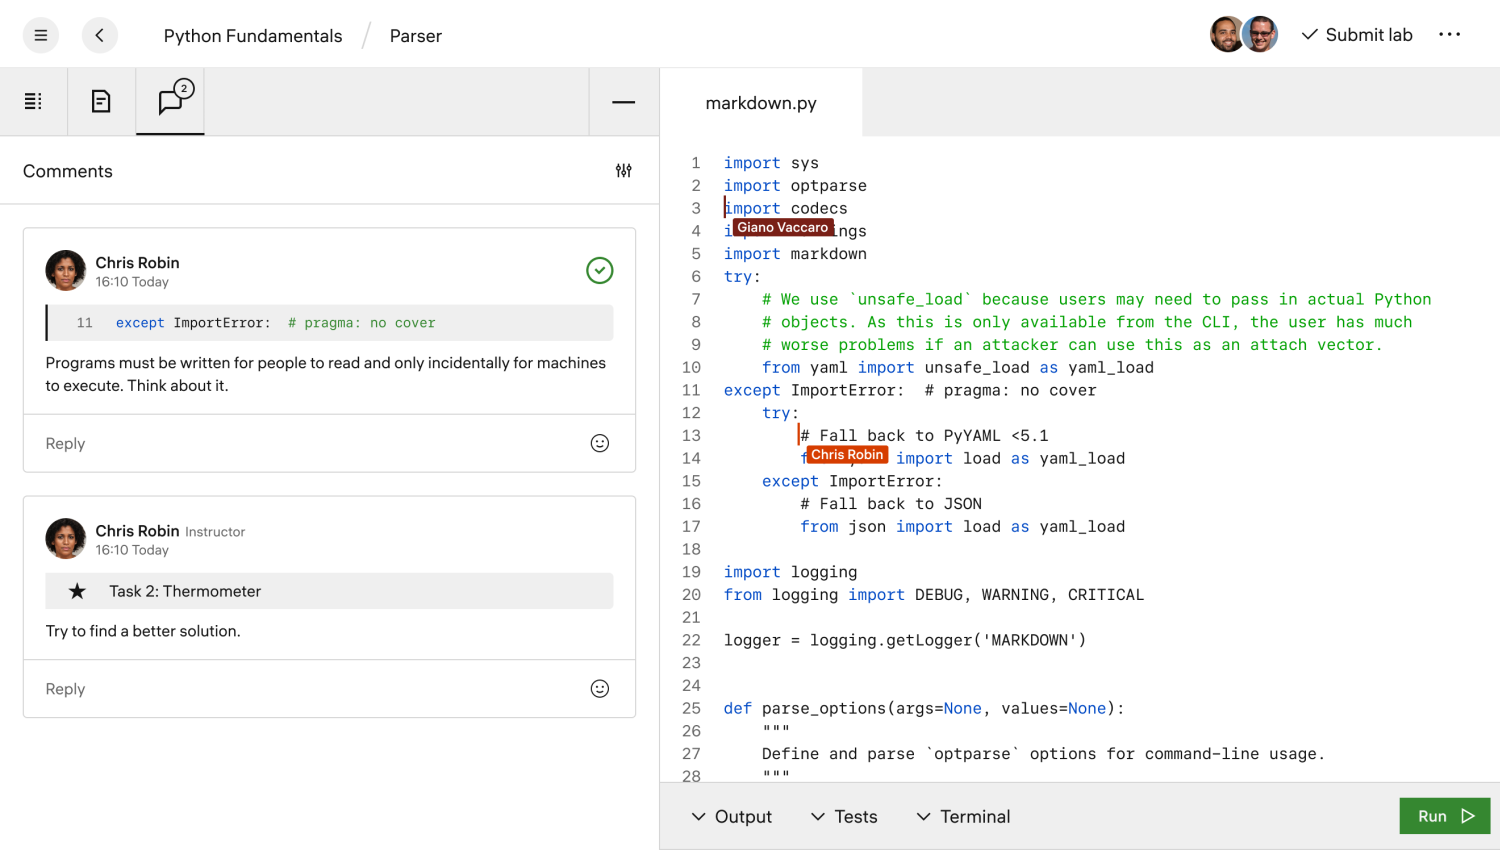The image size is (1500, 850).
Task: Open comment filter settings sliders icon
Action: [x=623, y=171]
